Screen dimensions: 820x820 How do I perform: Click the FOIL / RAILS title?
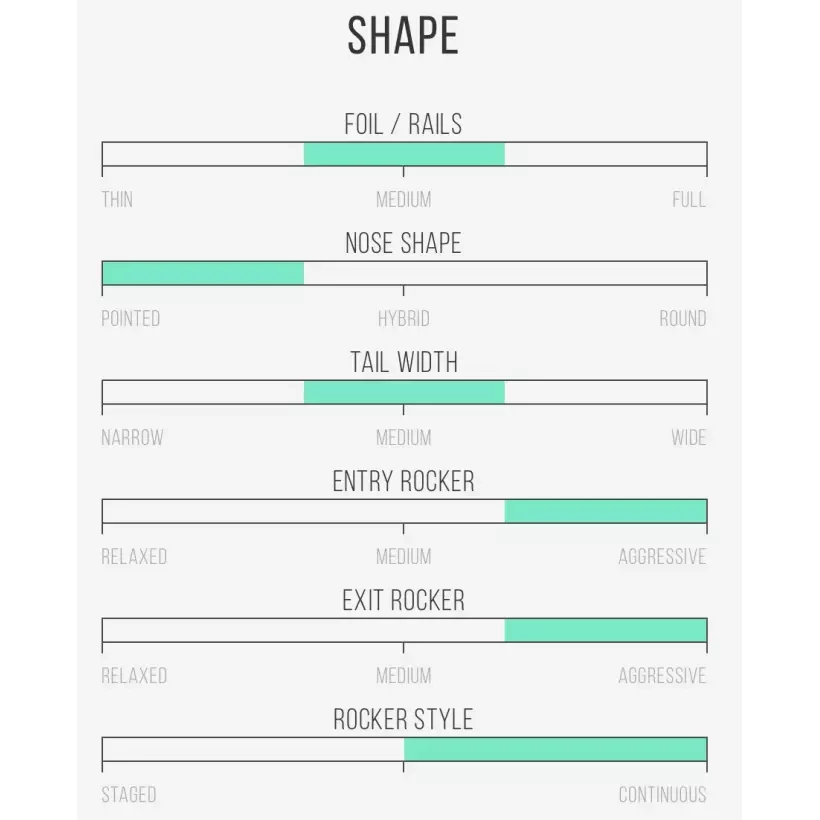tap(403, 124)
